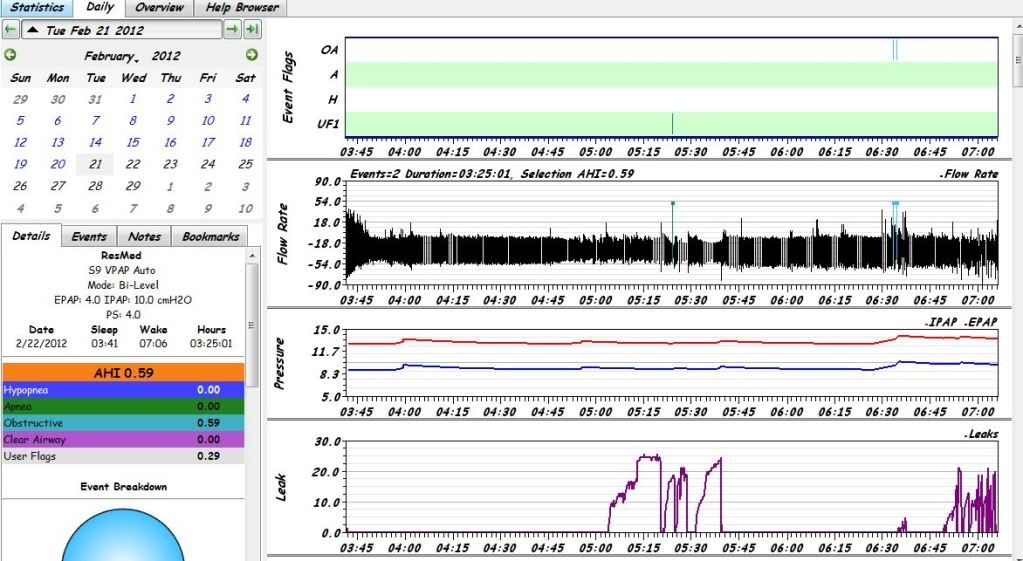Screen dimensions: 1023x561
Task: Click the Leak graph axis label
Action: pos(281,487)
